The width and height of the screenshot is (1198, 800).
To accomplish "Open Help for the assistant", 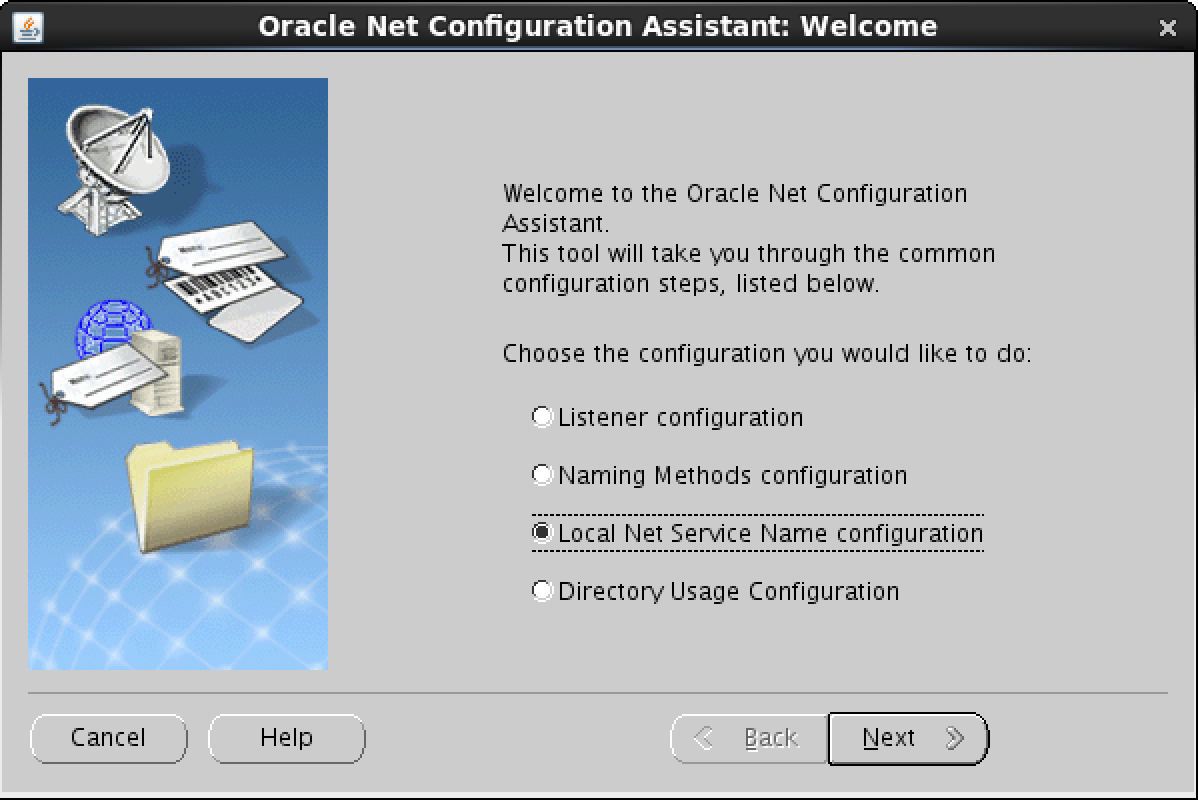I will pyautogui.click(x=286, y=738).
